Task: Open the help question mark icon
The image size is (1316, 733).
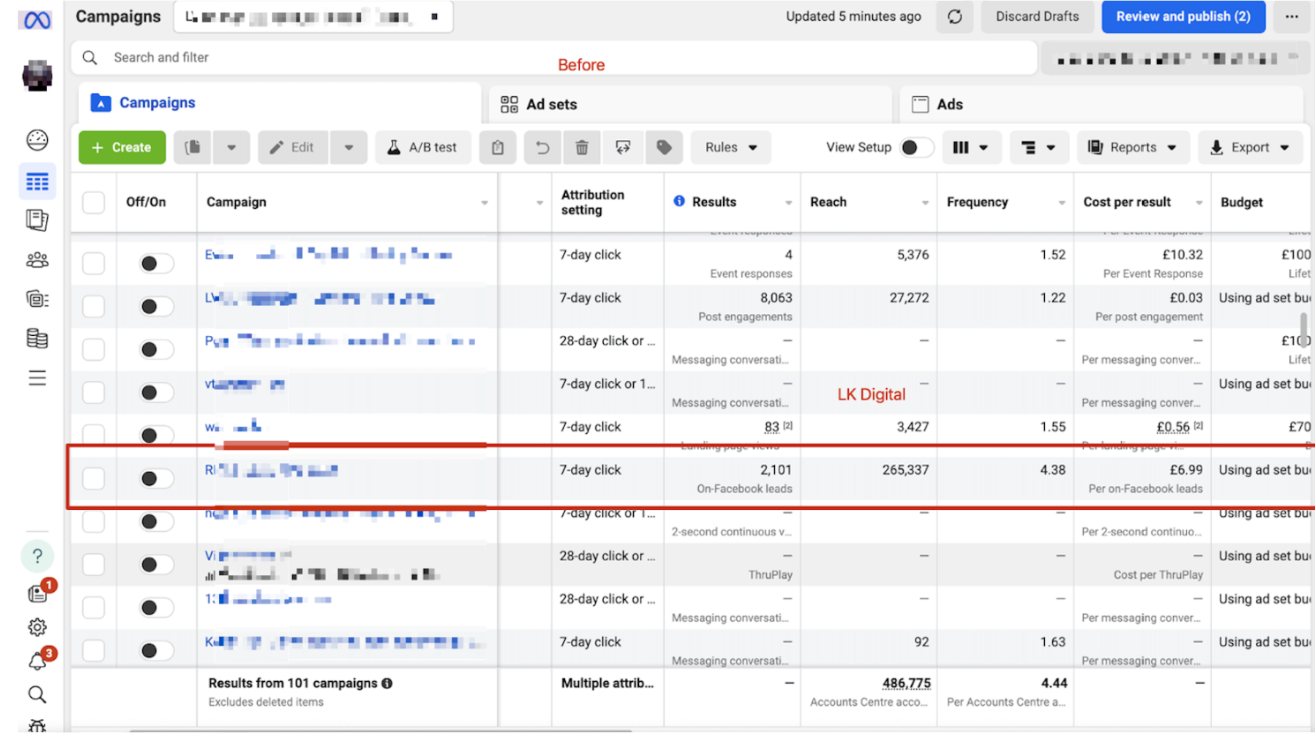Action: point(37,556)
